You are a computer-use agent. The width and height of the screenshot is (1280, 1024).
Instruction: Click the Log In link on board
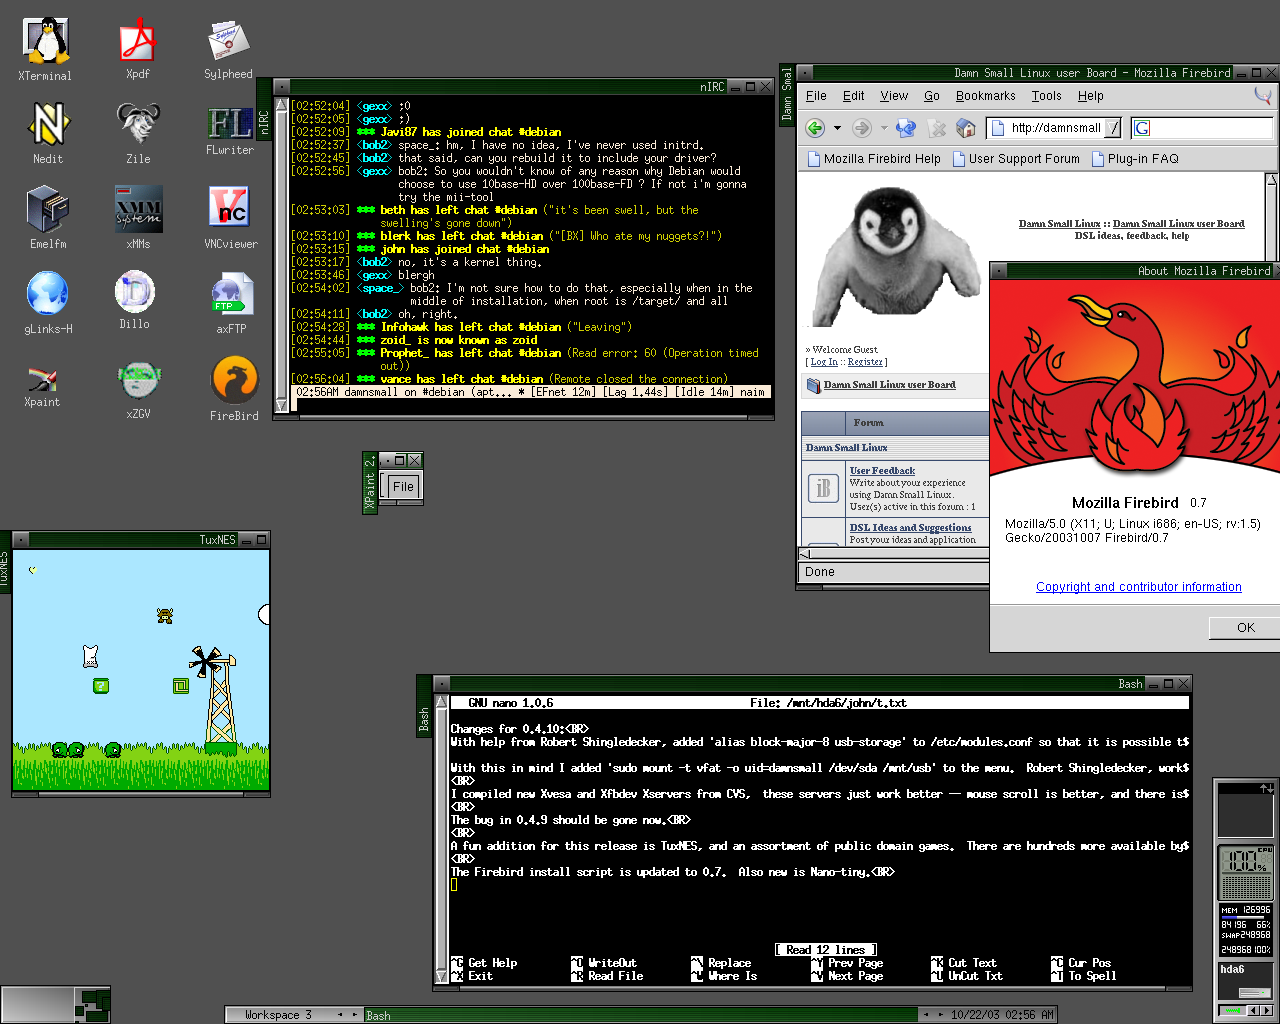pos(824,362)
